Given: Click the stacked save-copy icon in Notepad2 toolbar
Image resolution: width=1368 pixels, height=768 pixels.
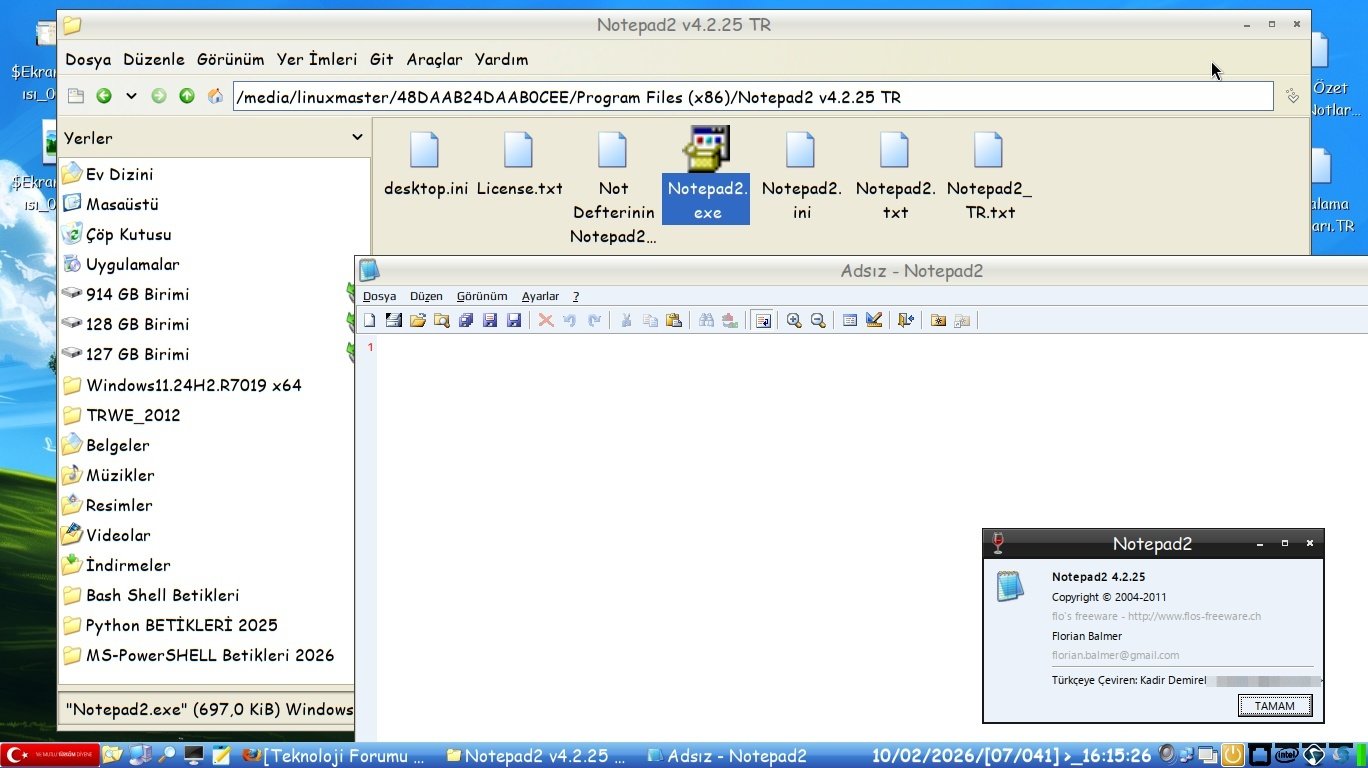Looking at the screenshot, I should click(x=466, y=320).
